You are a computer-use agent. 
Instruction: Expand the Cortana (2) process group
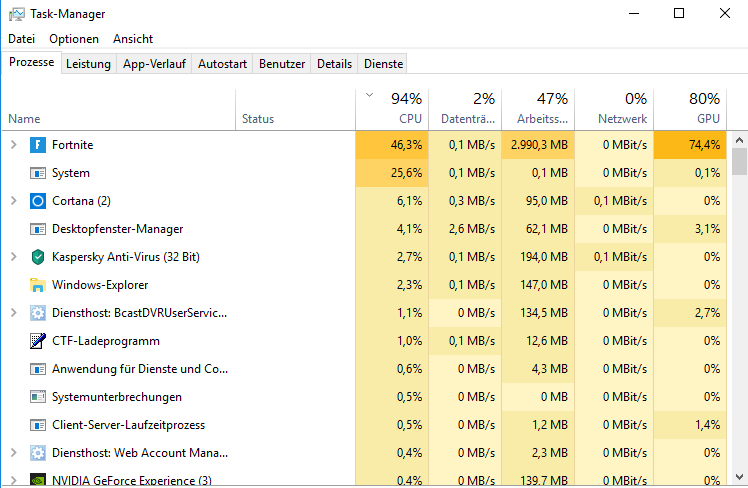pyautogui.click(x=14, y=201)
